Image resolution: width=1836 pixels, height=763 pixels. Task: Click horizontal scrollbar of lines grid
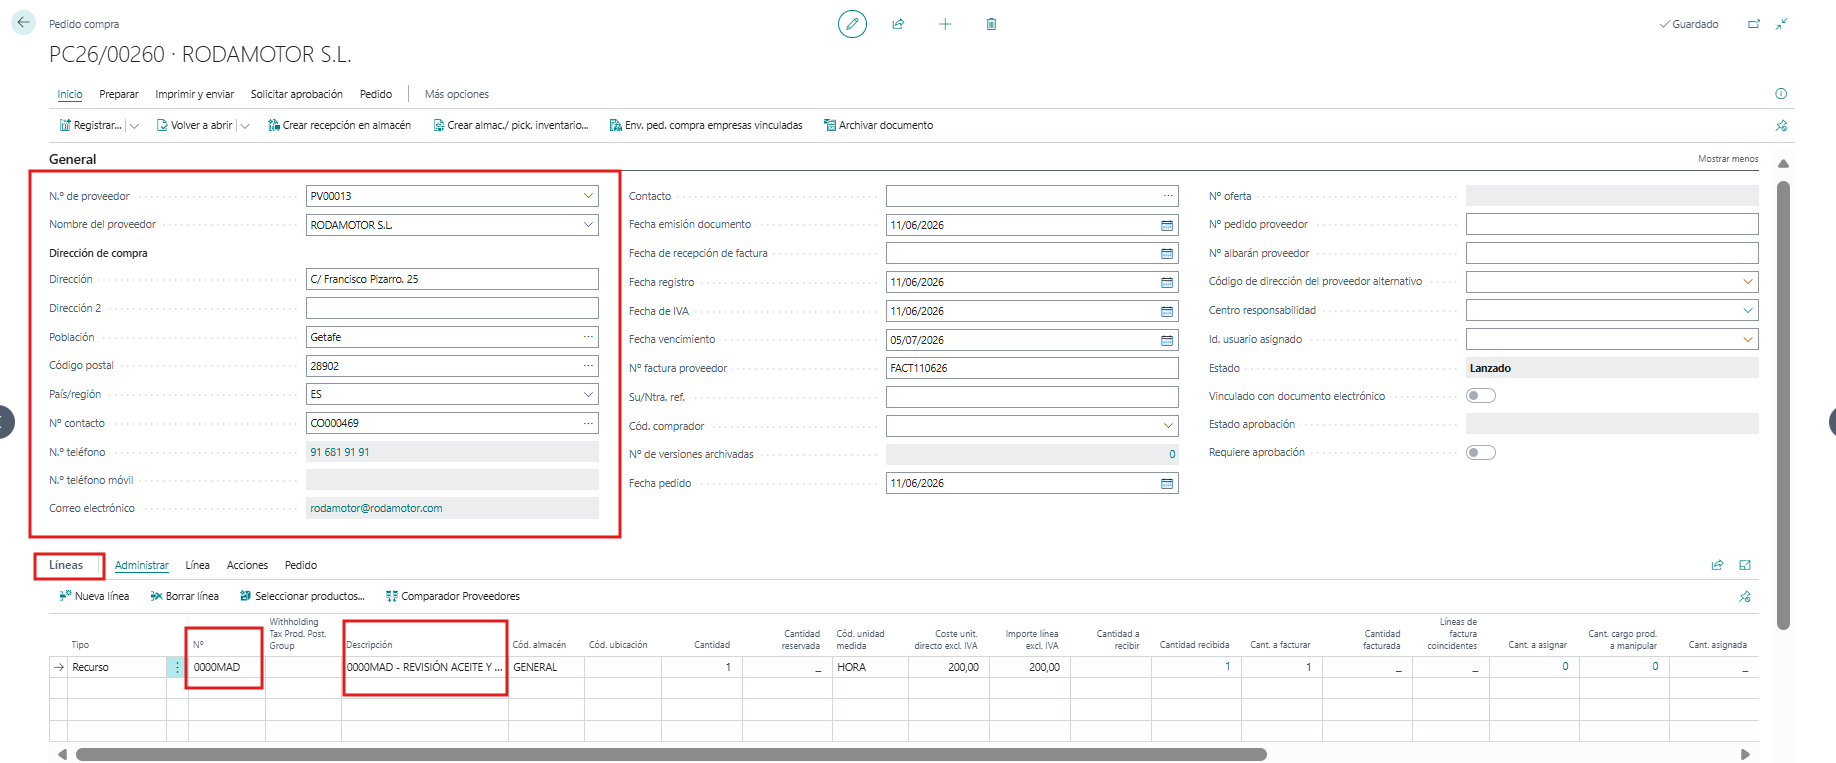click(x=671, y=754)
